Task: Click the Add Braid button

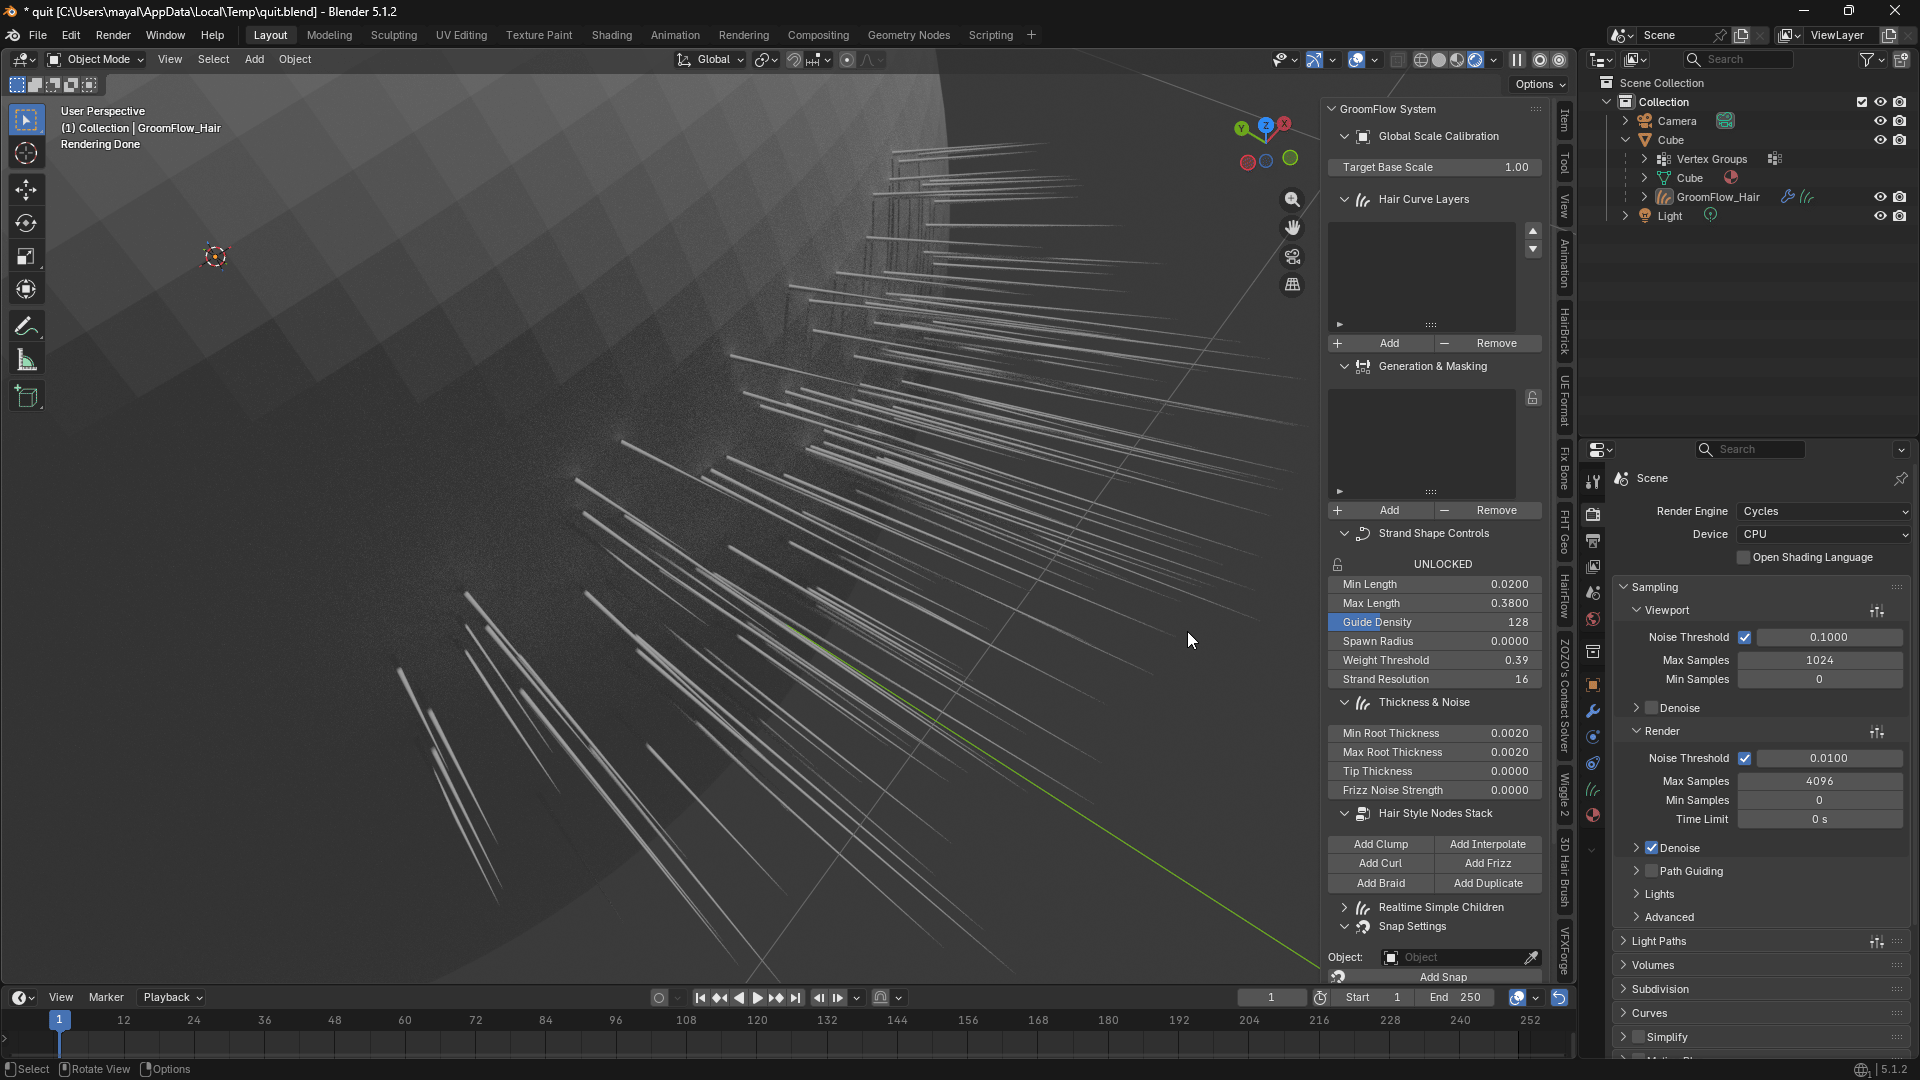Action: (1381, 884)
